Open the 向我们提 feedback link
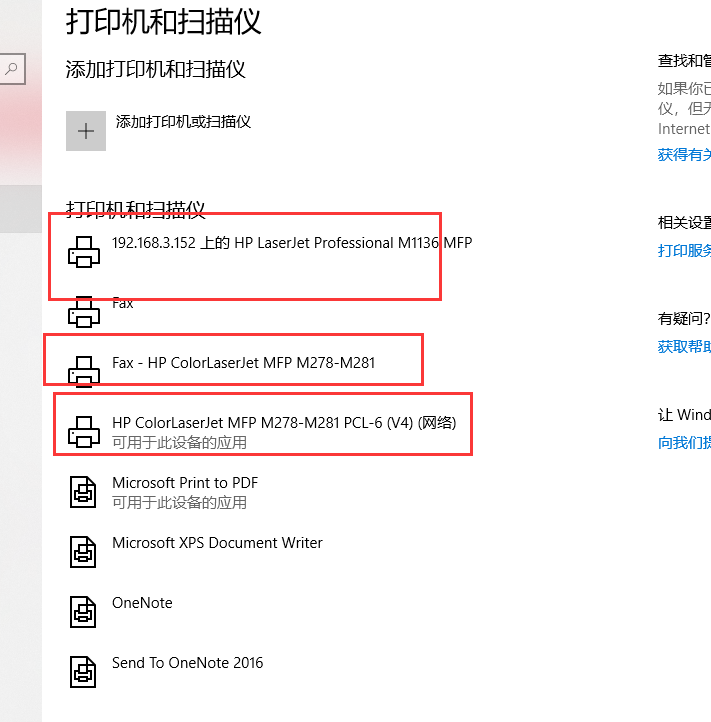The height and width of the screenshot is (722, 711). [684, 443]
